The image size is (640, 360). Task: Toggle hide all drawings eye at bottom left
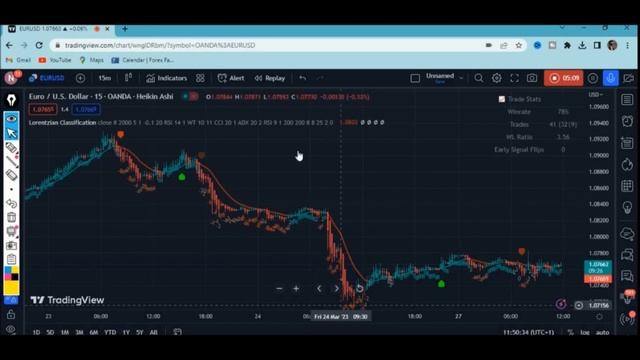pos(11,329)
